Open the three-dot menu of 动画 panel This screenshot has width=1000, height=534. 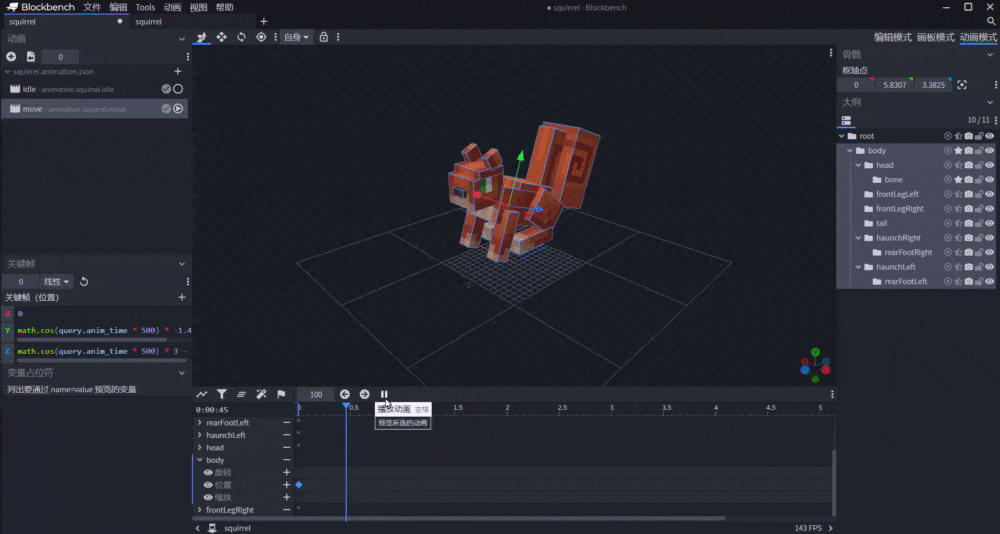point(188,57)
